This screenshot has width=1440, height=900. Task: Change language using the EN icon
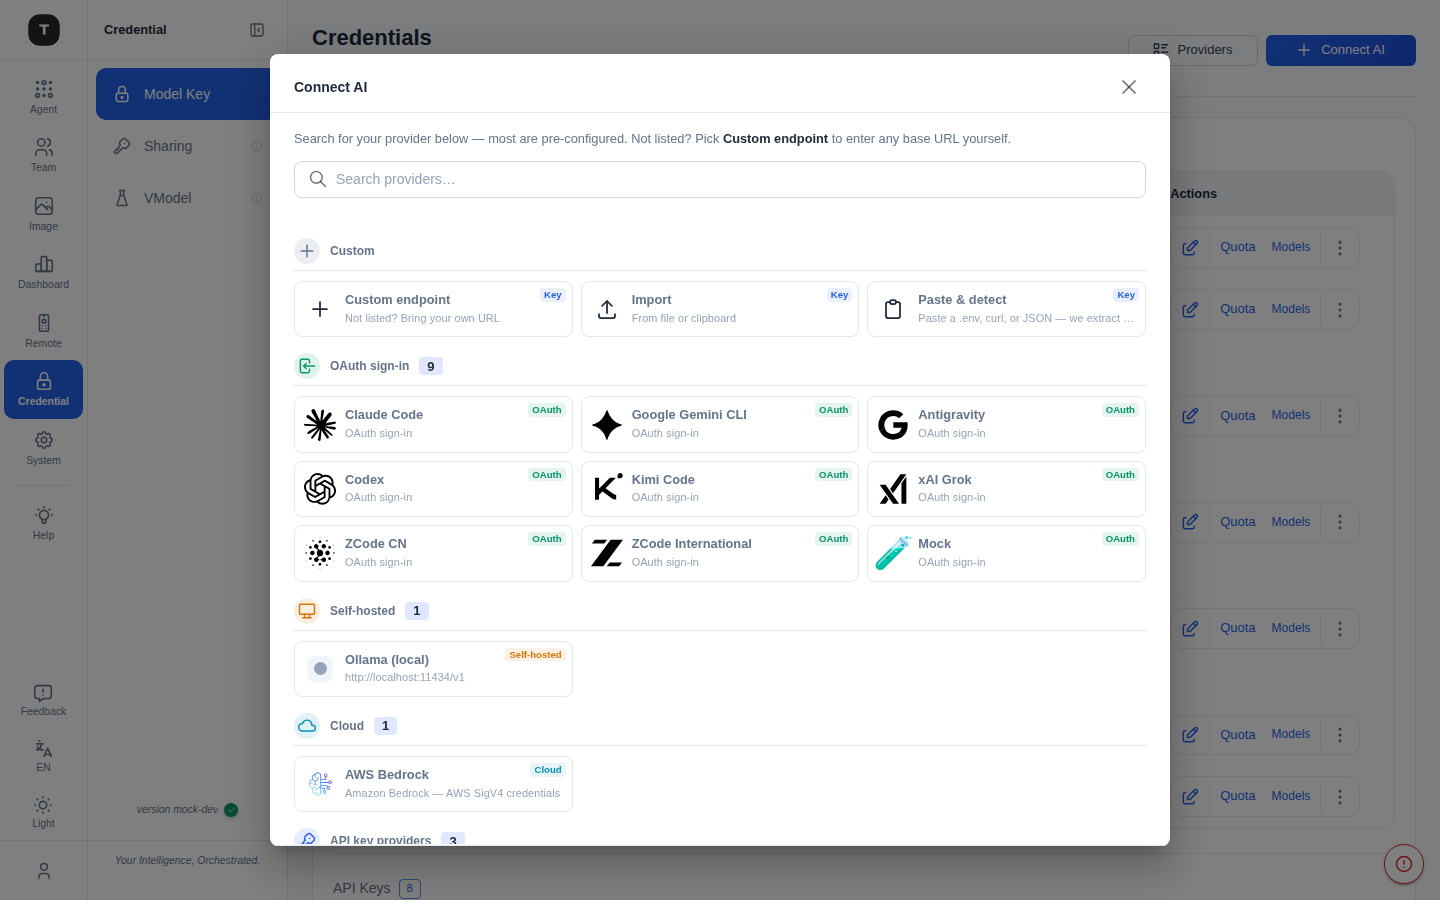click(43, 756)
